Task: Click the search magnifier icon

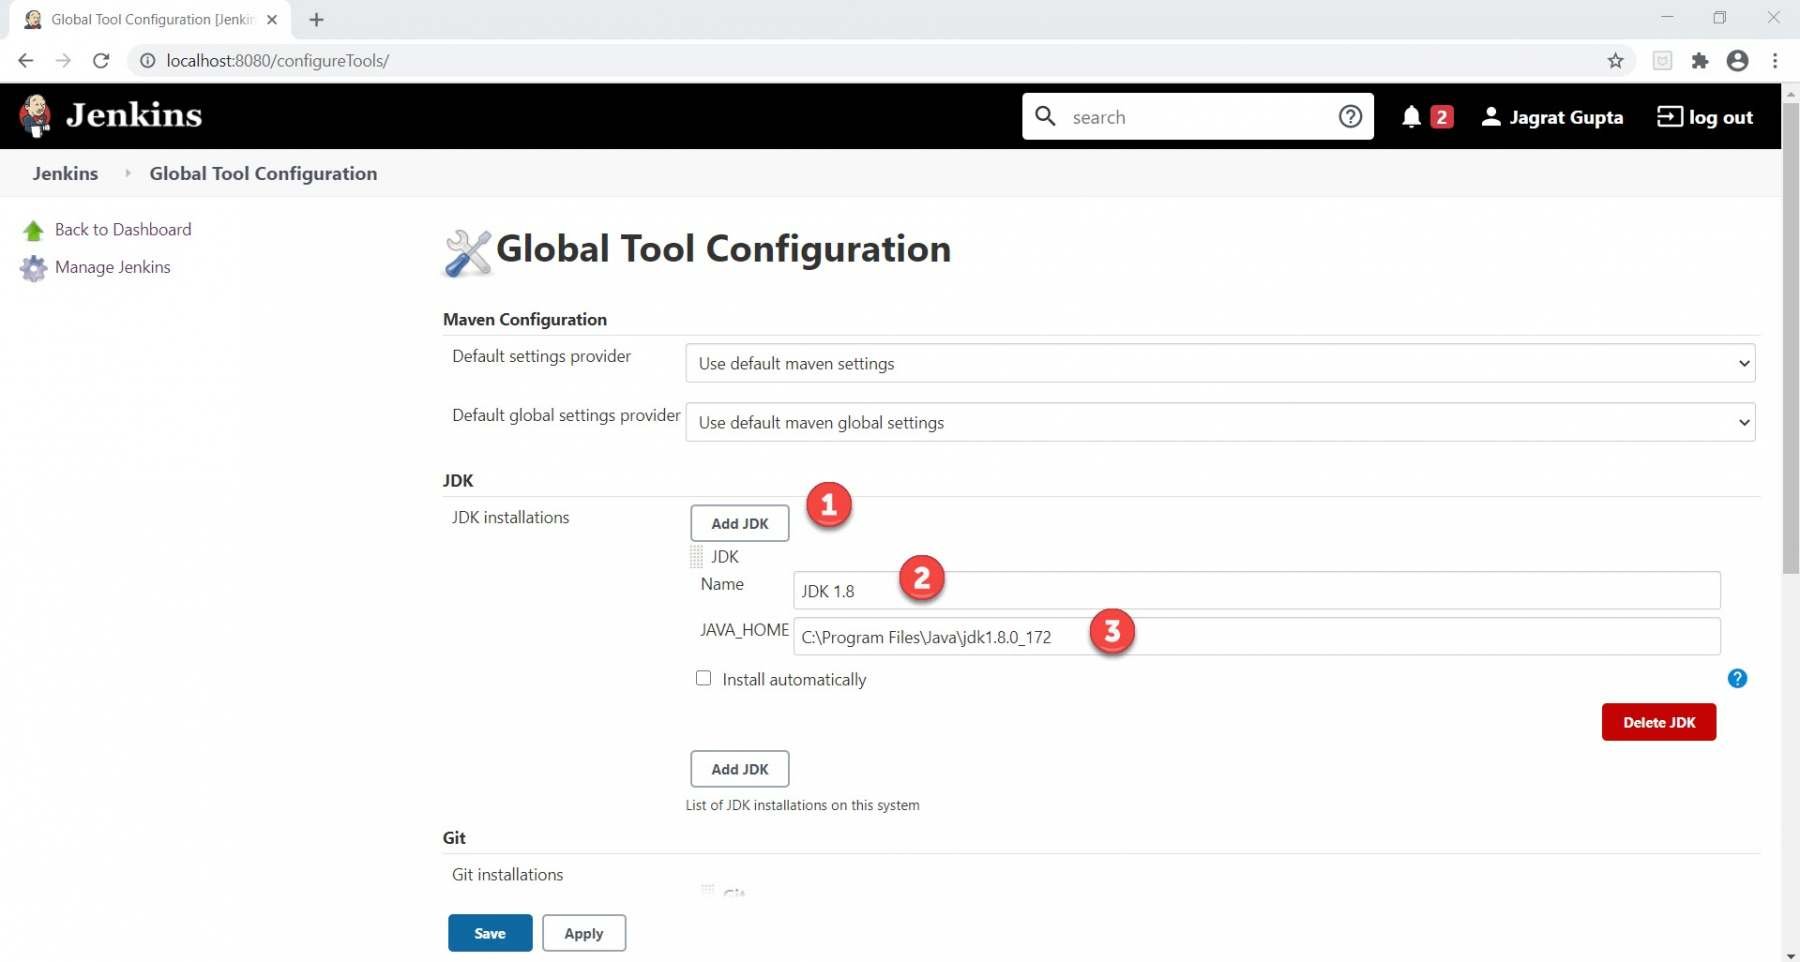Action: tap(1046, 116)
